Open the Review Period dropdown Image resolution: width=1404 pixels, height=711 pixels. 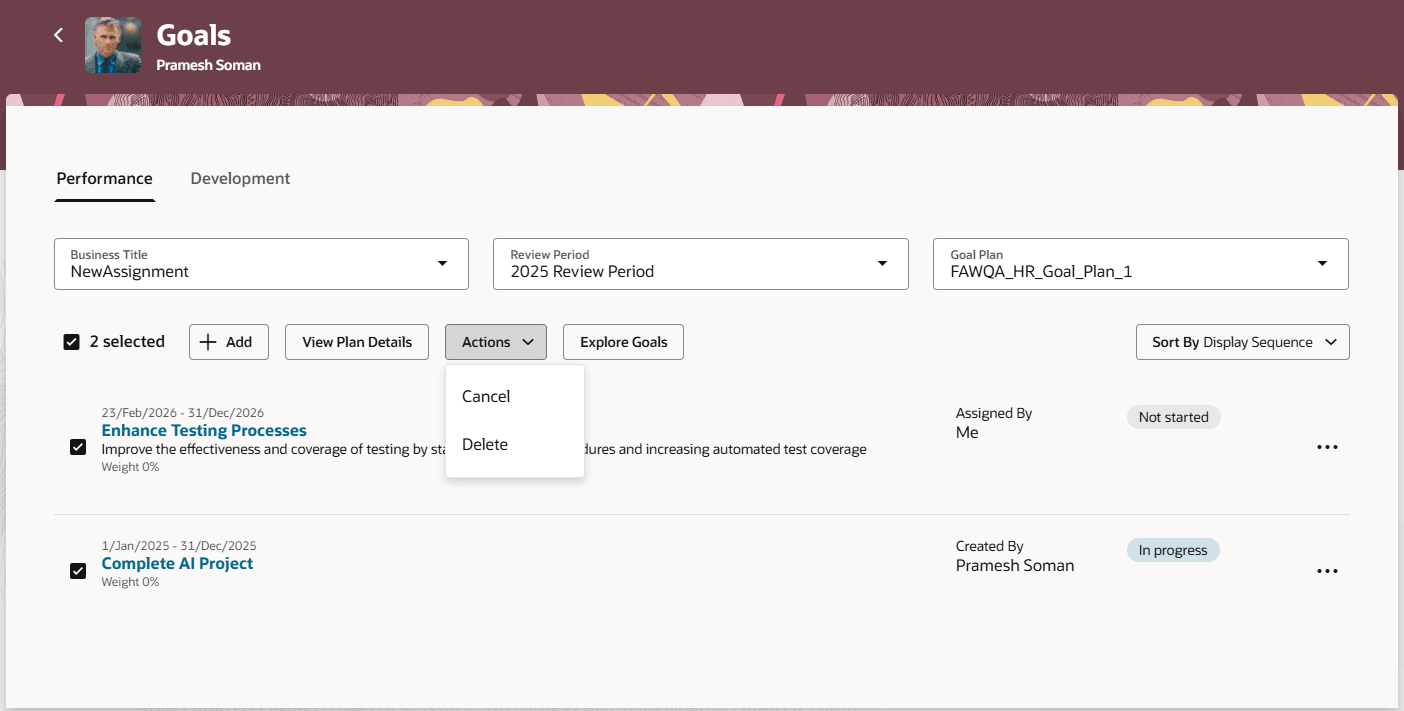coord(881,263)
